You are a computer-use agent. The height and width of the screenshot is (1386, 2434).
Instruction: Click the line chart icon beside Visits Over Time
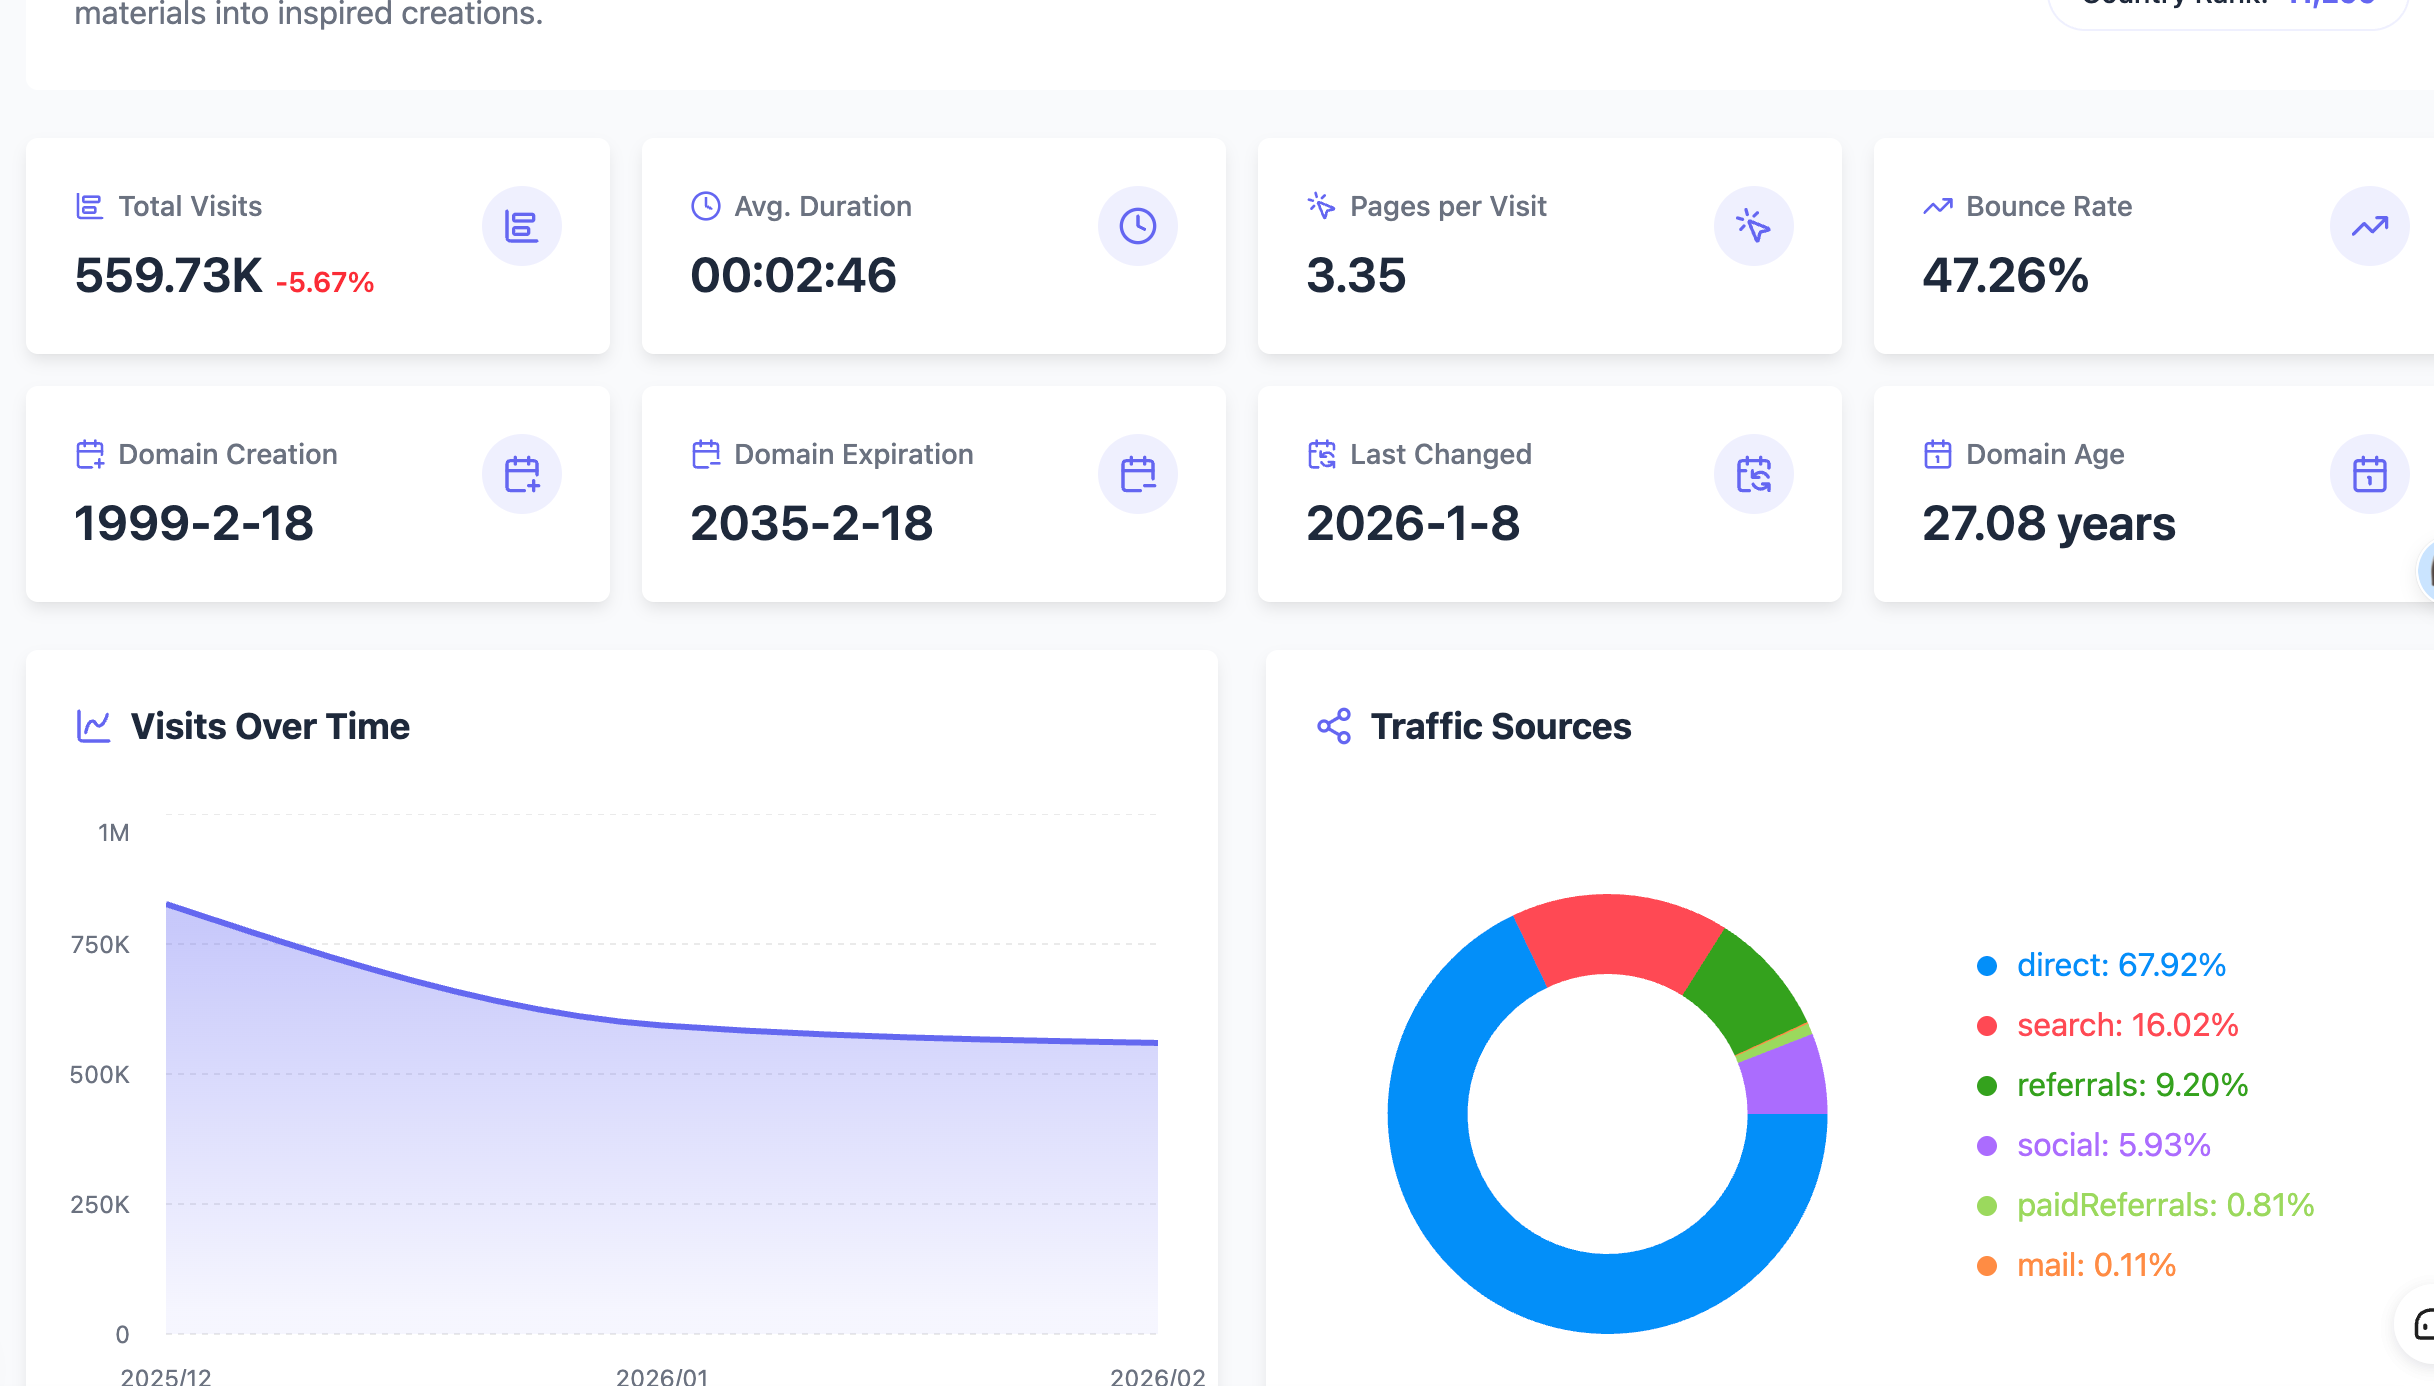(94, 726)
